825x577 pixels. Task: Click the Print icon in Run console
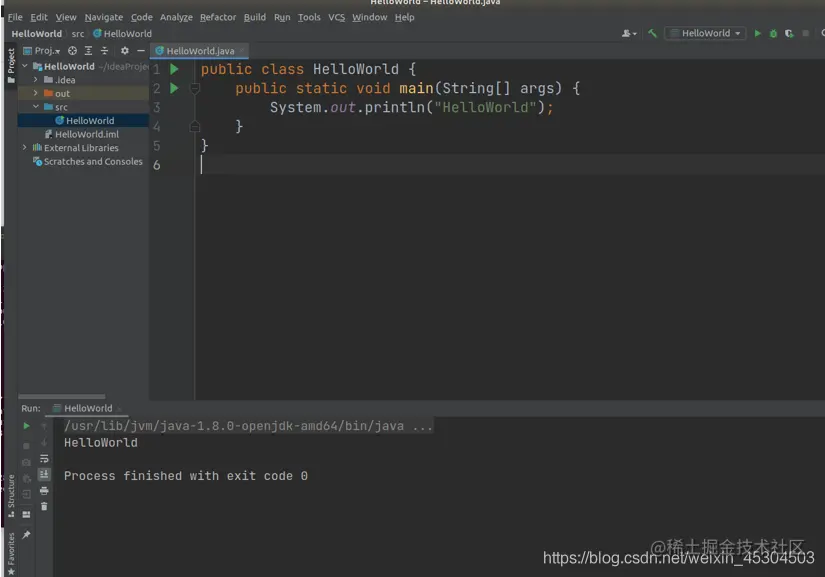coord(44,491)
